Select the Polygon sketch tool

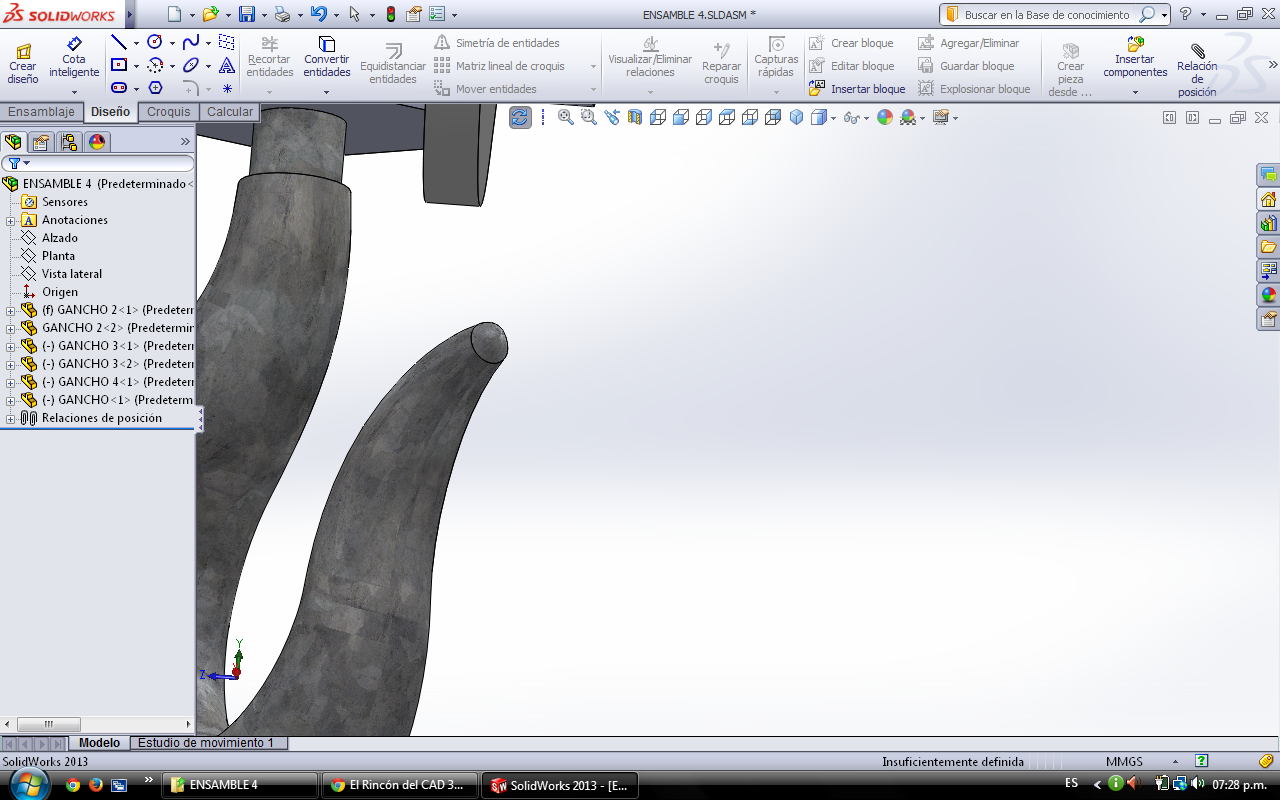pos(155,89)
